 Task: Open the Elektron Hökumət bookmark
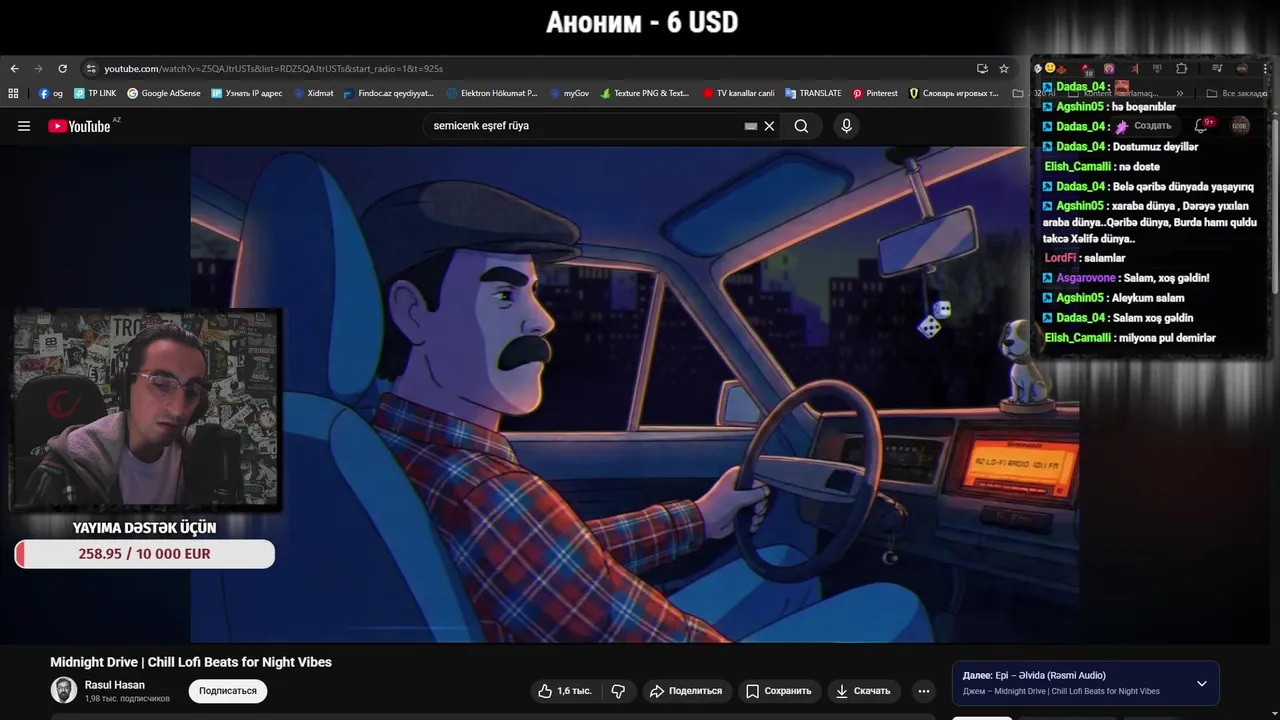(x=492, y=93)
